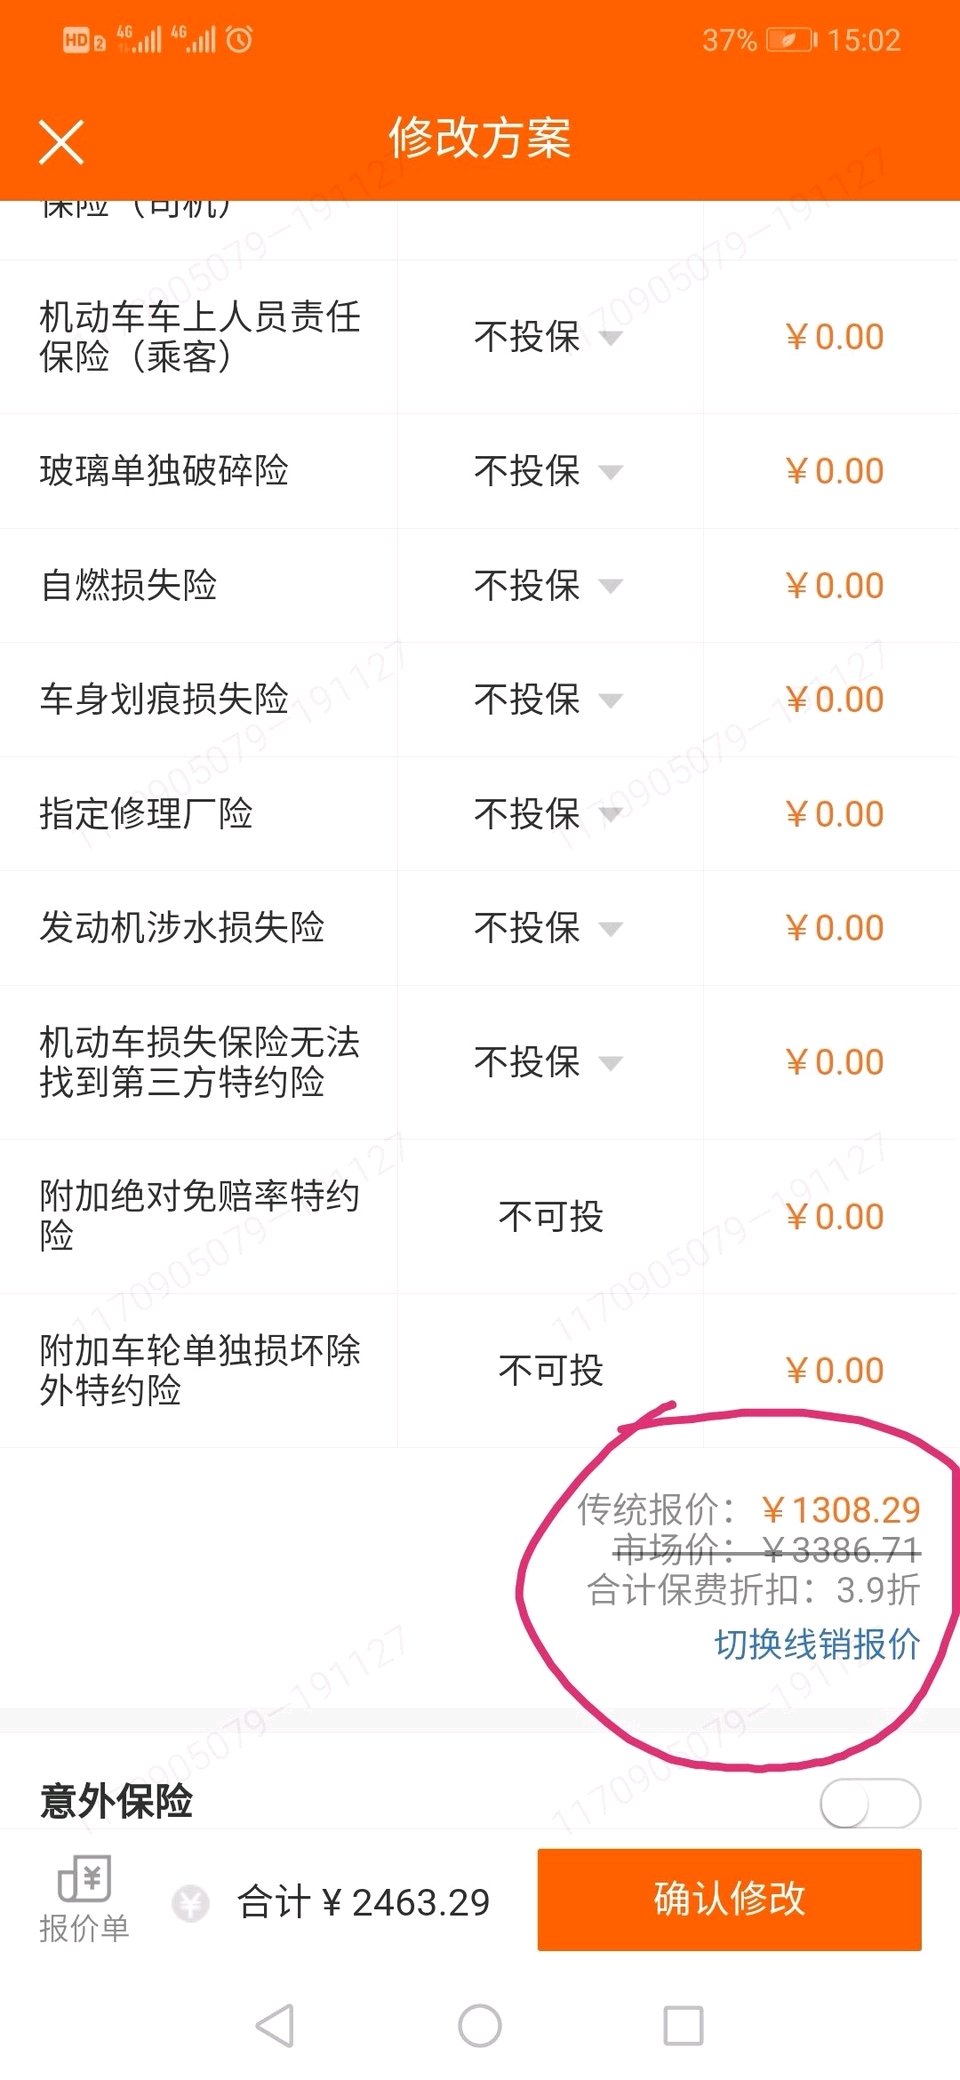
Task: Tap 不可投 status for 附加绝对免赔率特约险
Action: click(x=551, y=1216)
